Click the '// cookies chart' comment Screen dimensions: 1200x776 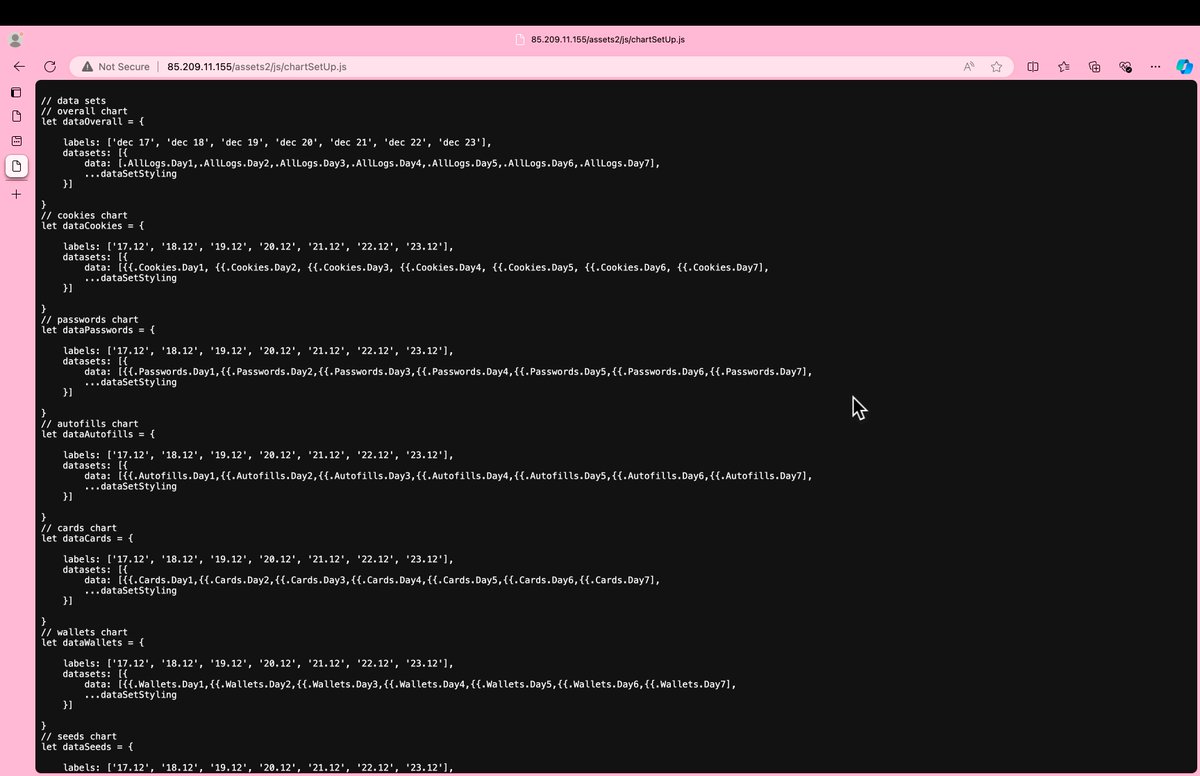point(84,215)
